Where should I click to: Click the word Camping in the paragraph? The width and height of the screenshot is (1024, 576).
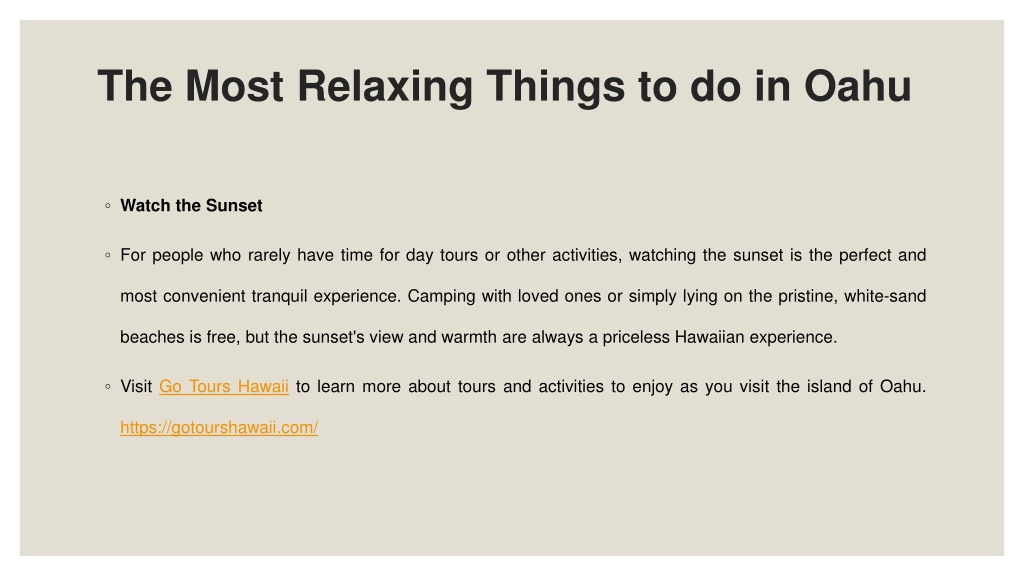click(441, 296)
